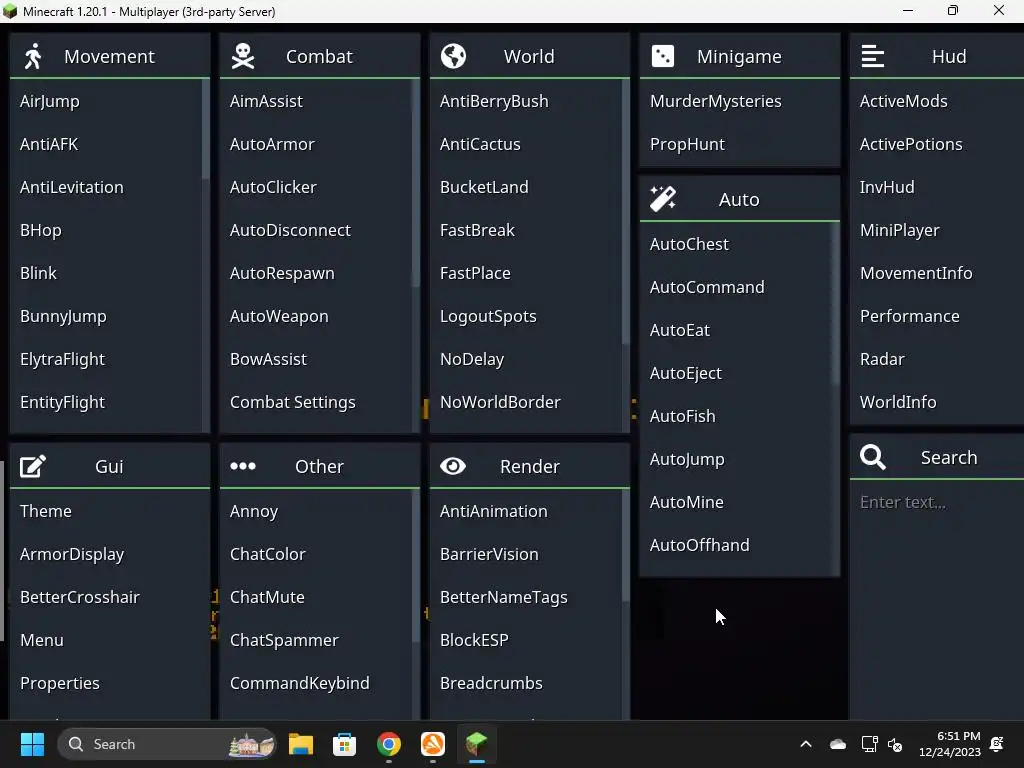
Task: Click the MovementInfo hud module
Action: pyautogui.click(x=936, y=273)
